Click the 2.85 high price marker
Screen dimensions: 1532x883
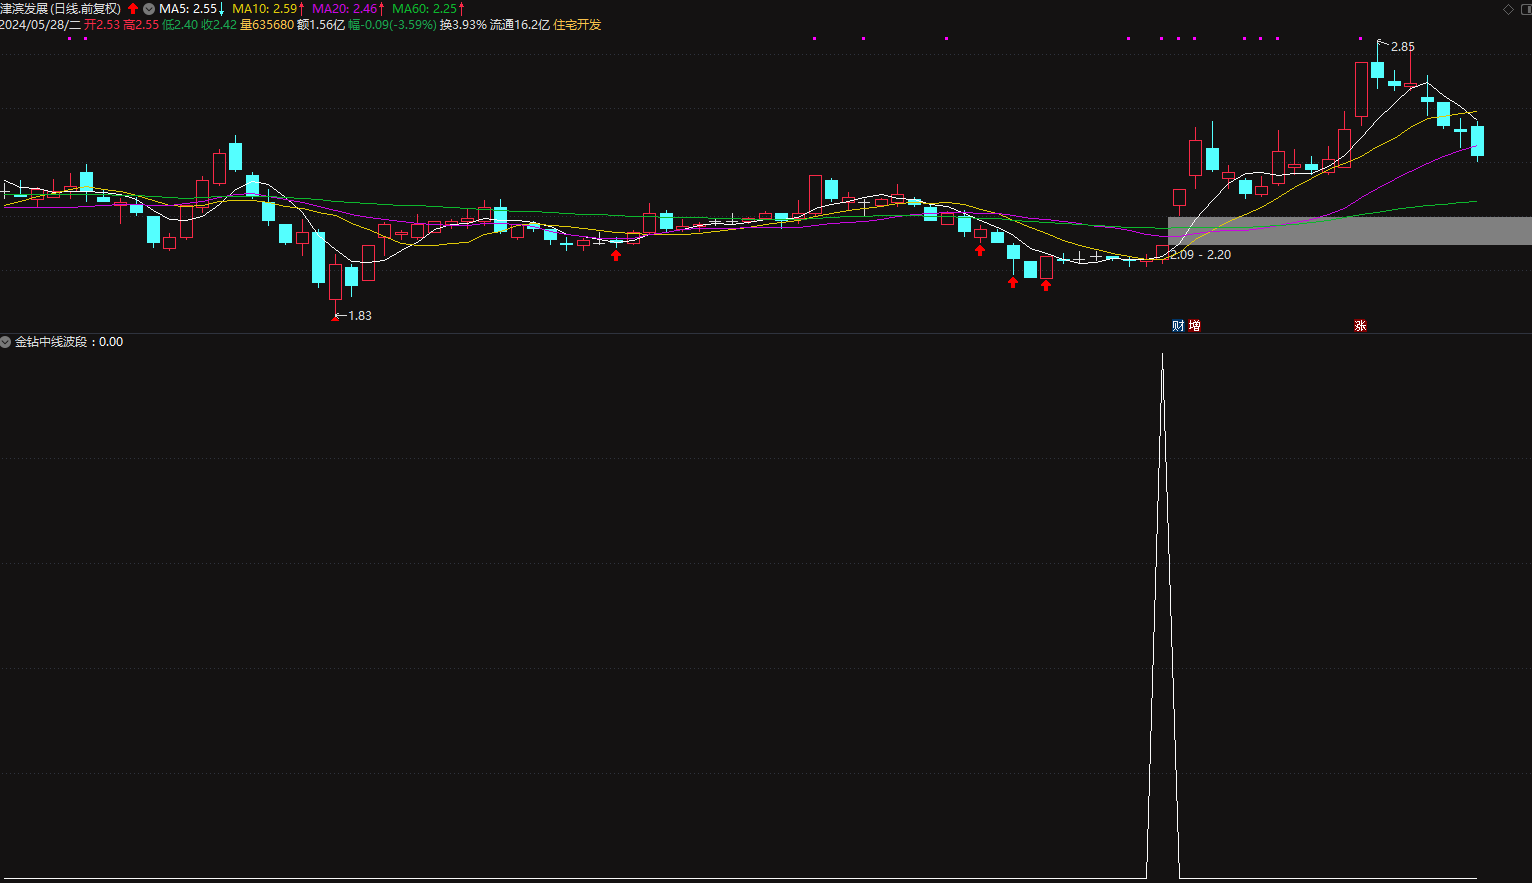tap(1402, 47)
